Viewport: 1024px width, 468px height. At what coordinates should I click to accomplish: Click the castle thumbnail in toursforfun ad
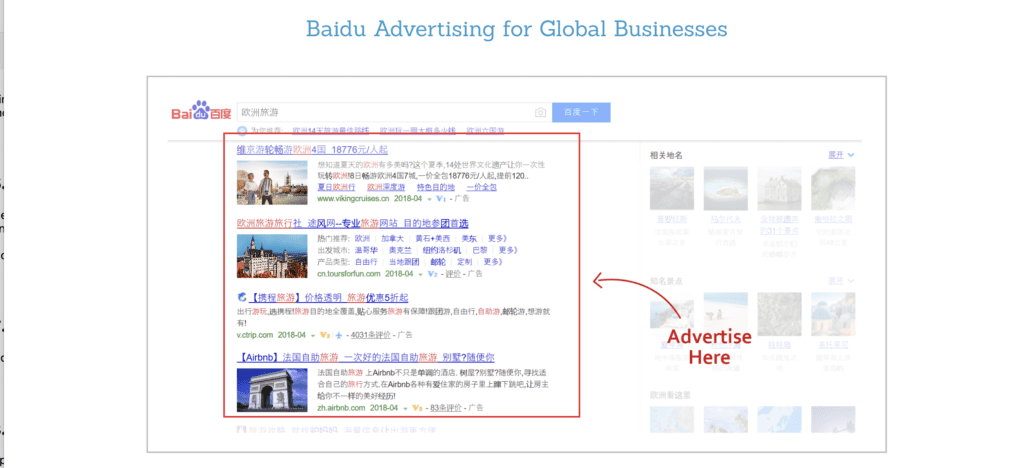pyautogui.click(x=272, y=257)
